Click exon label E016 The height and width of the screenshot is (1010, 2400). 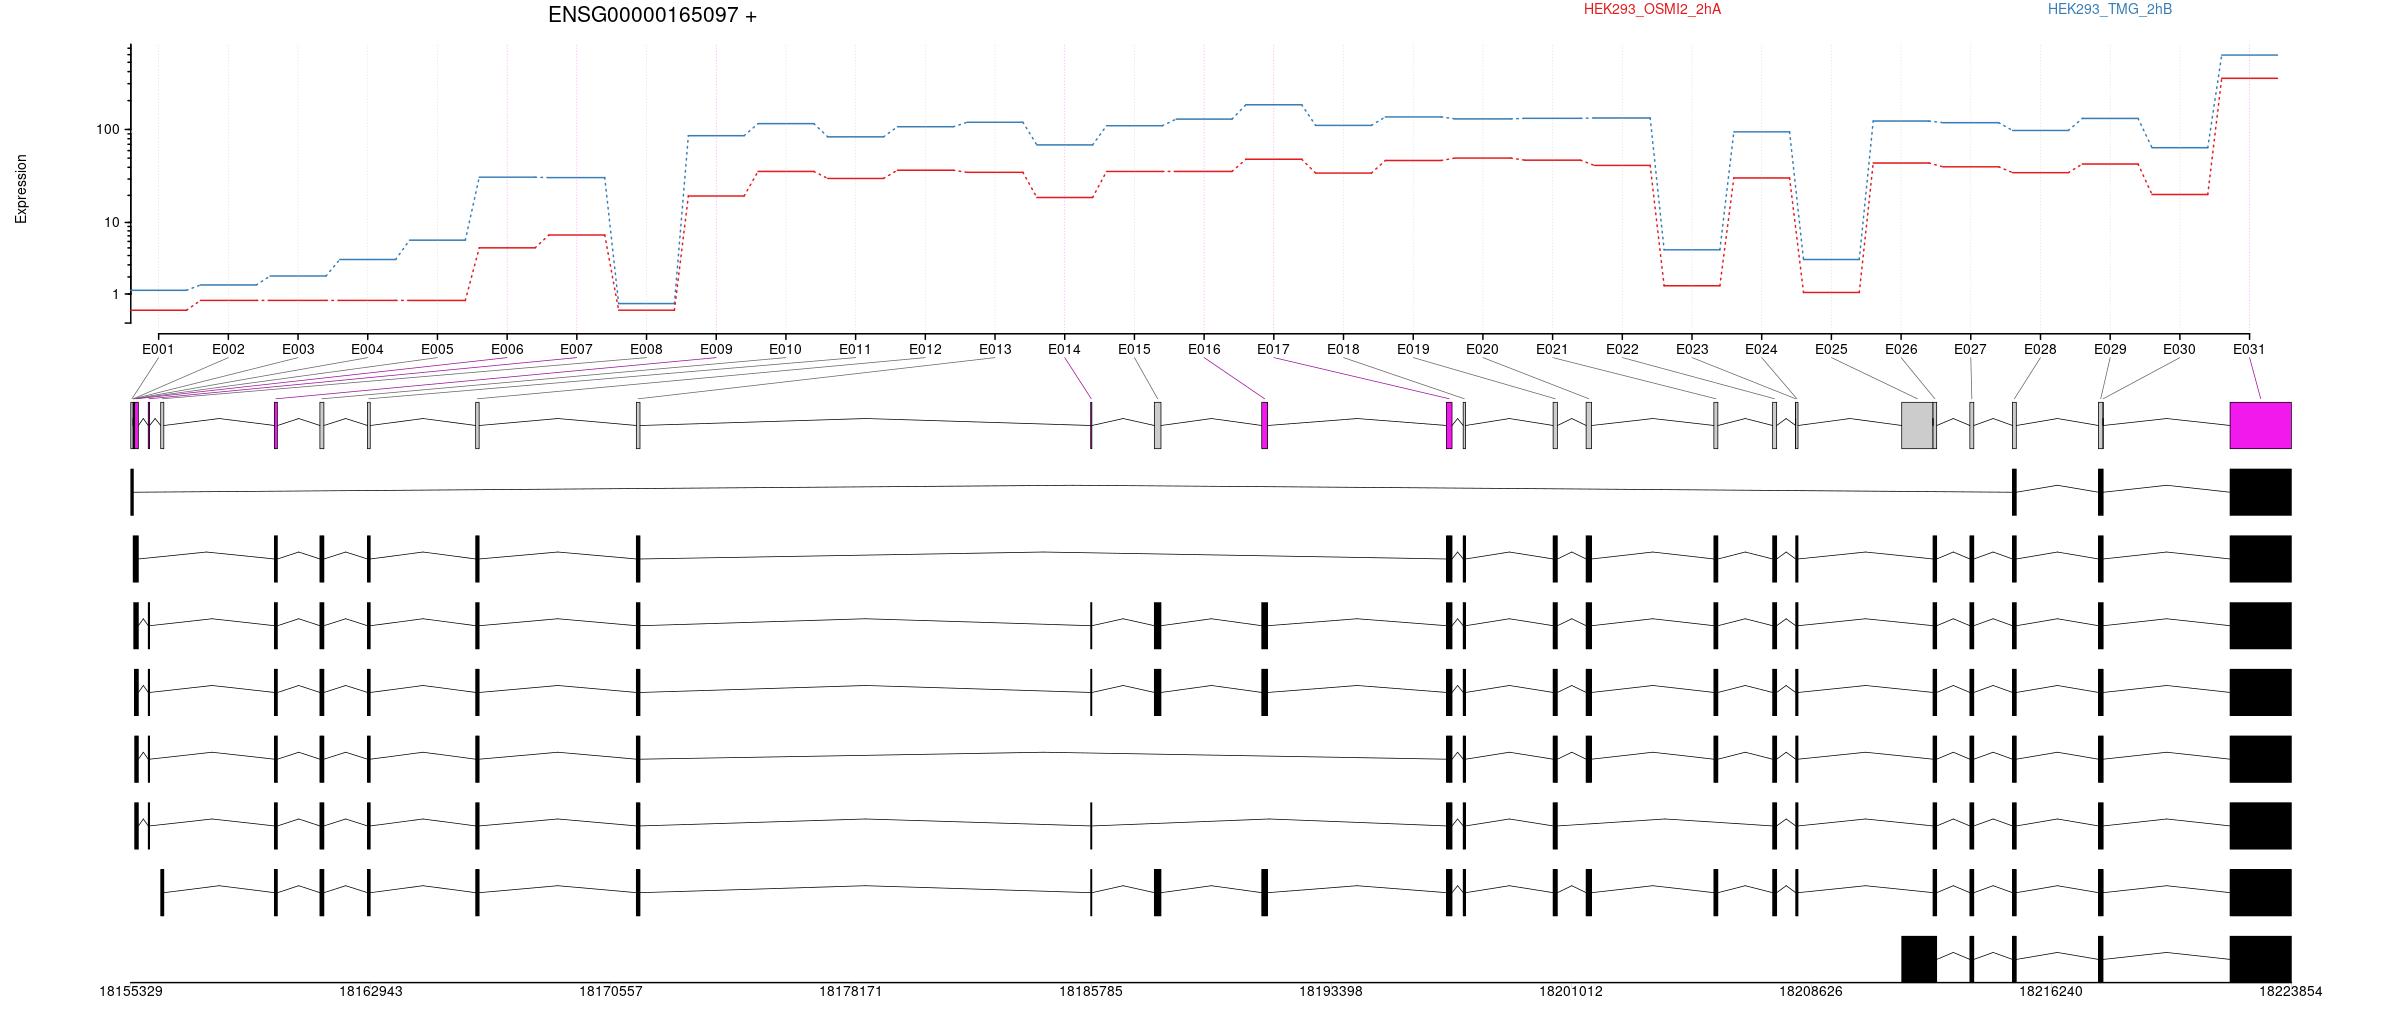[1204, 349]
